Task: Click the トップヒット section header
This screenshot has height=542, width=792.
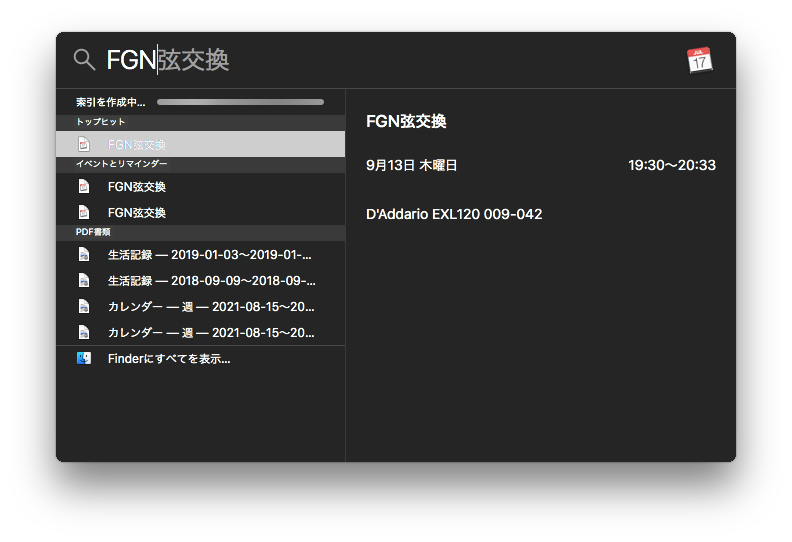Action: coord(201,122)
